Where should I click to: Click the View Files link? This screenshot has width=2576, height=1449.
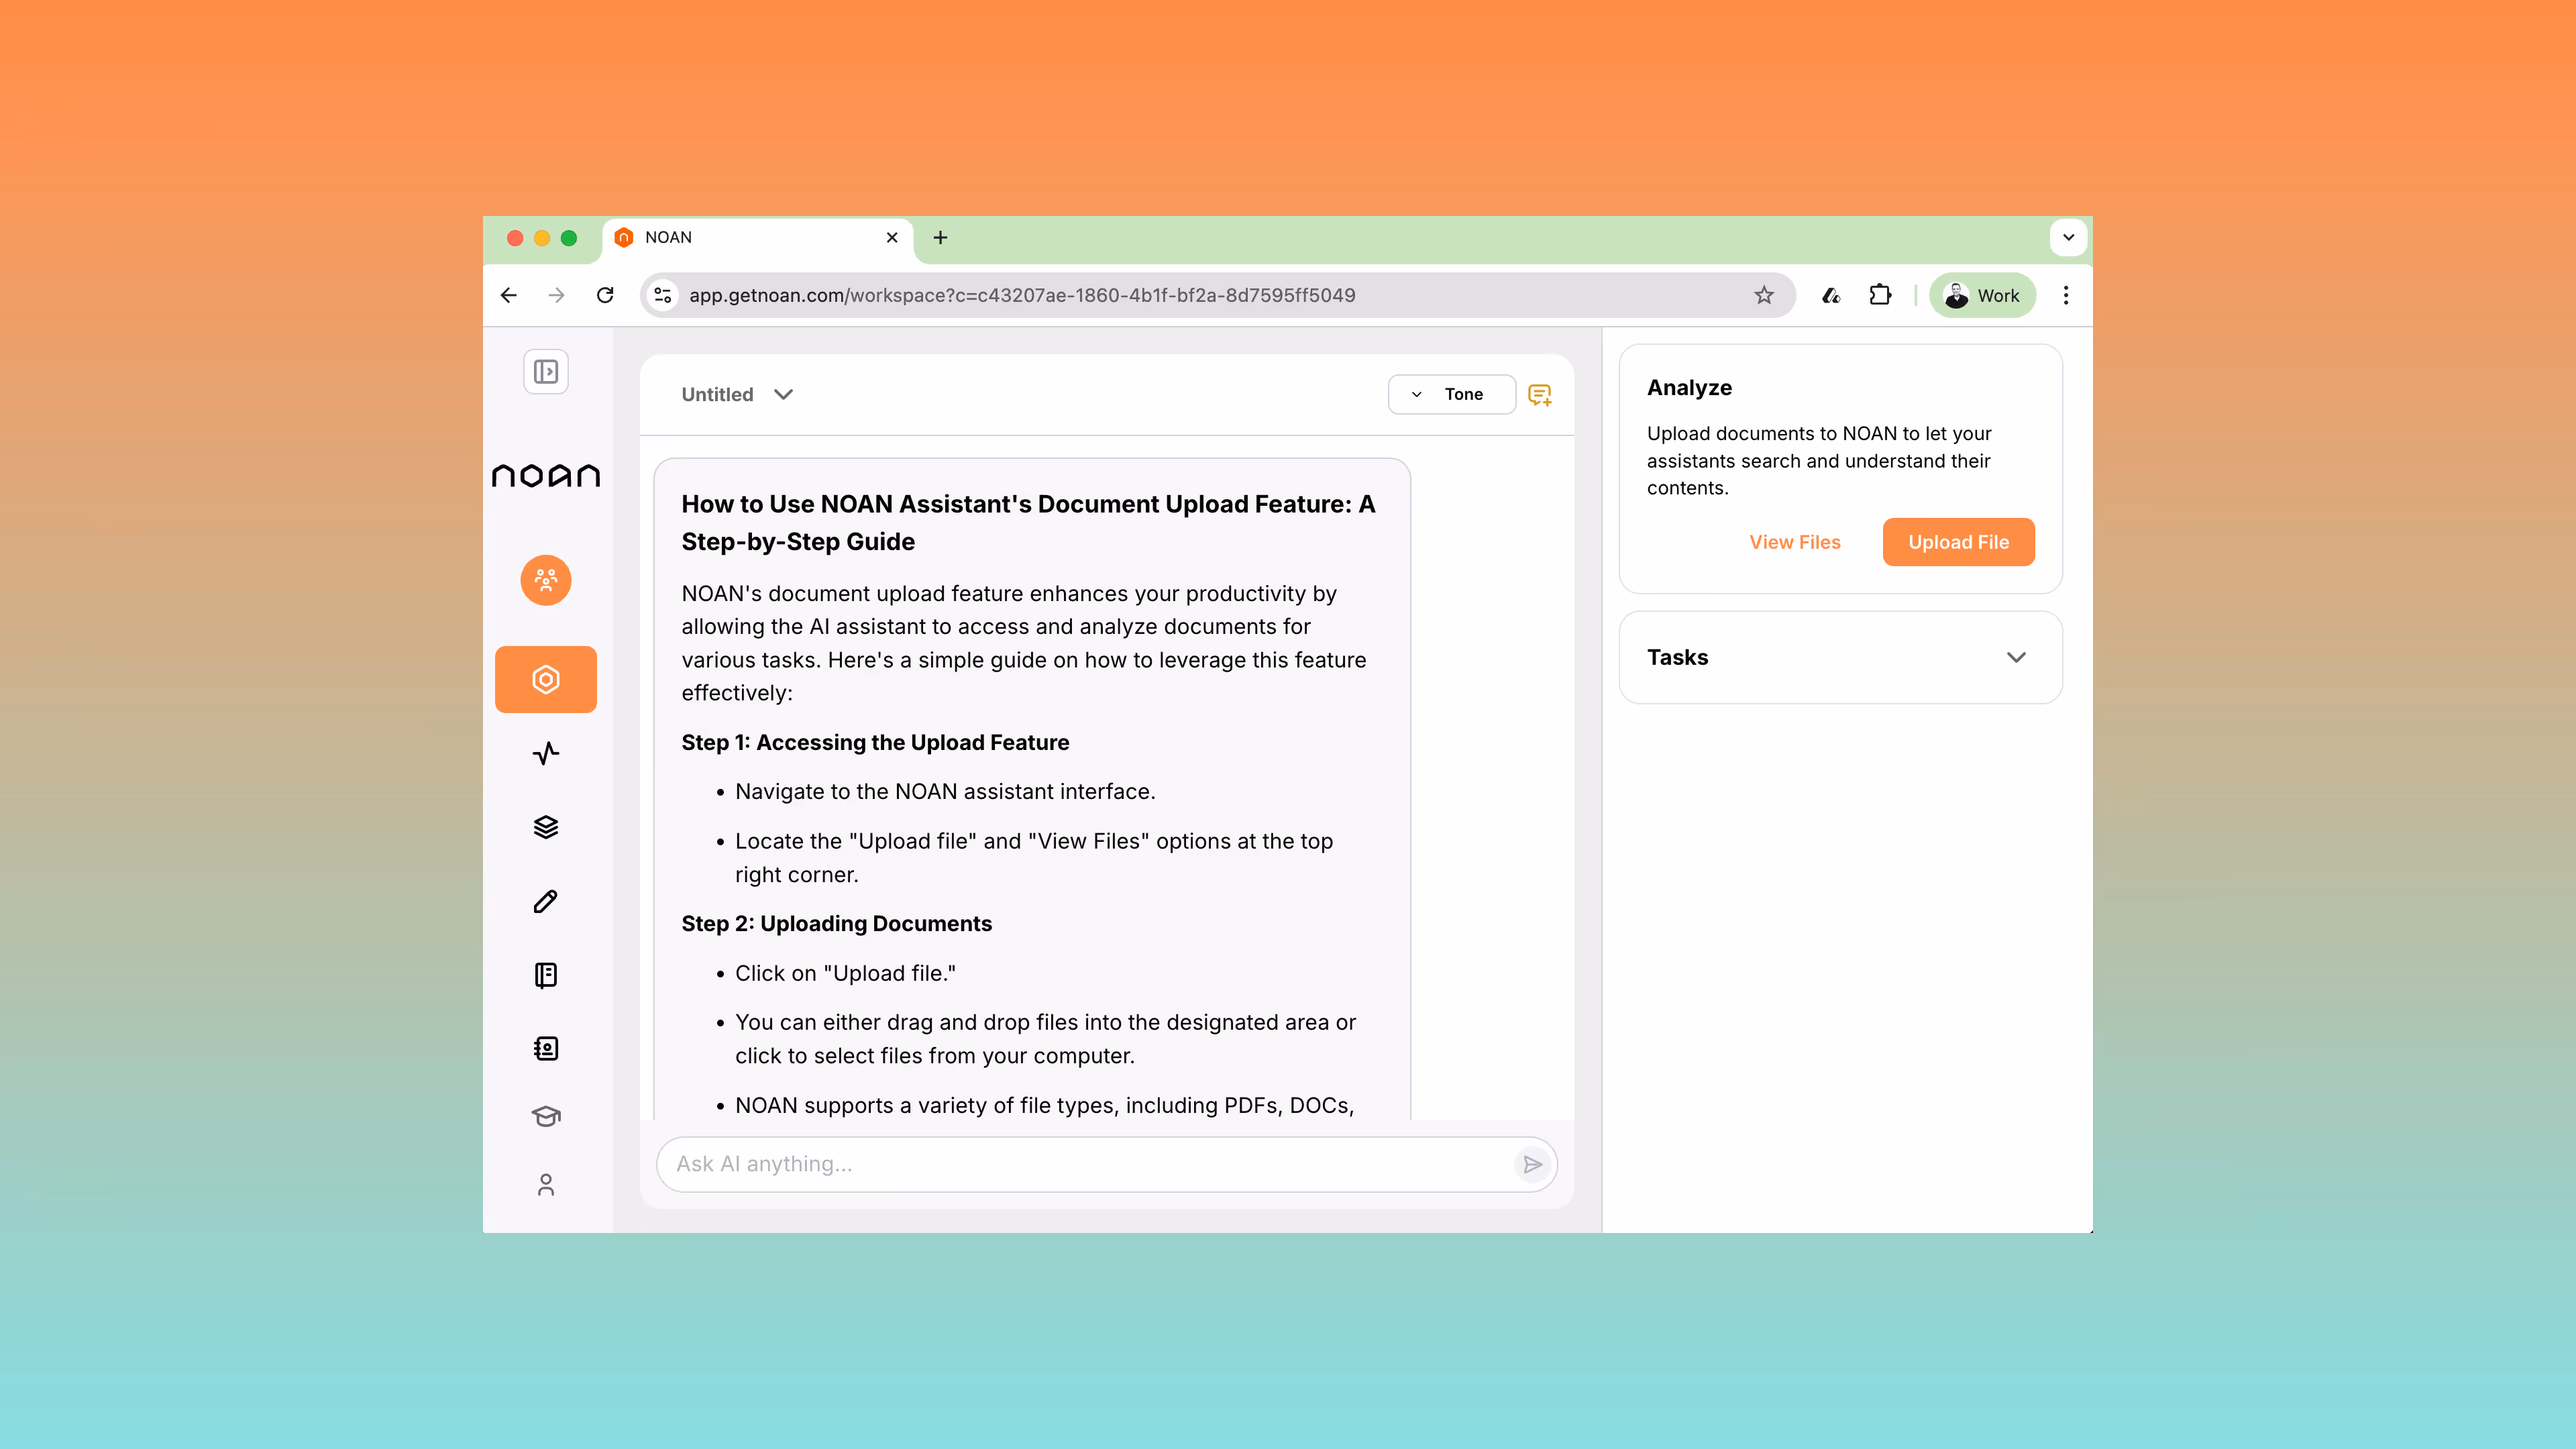1794,542
